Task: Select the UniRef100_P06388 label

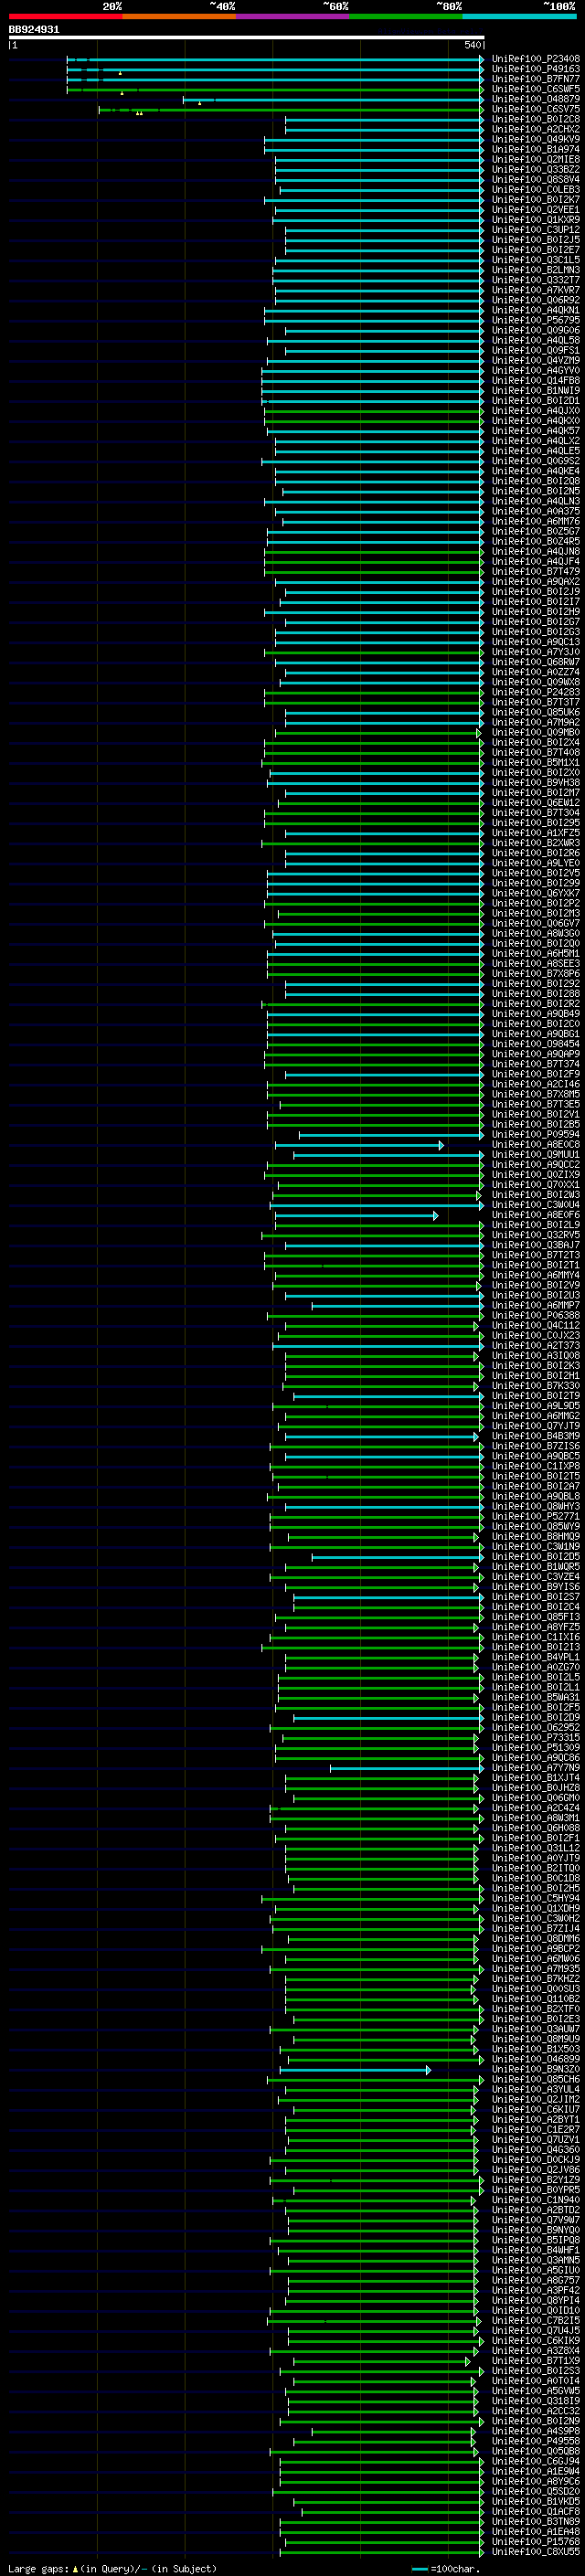Action: 536,1315
